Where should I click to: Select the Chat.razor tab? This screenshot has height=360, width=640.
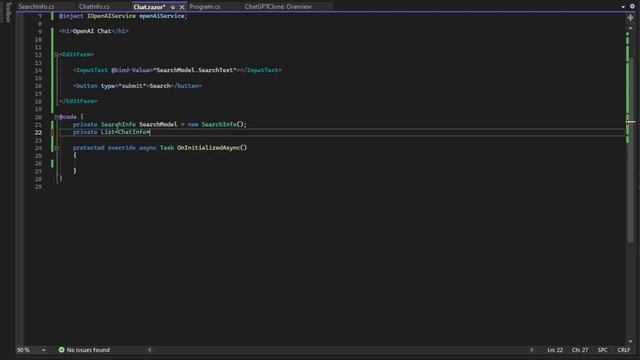click(149, 7)
